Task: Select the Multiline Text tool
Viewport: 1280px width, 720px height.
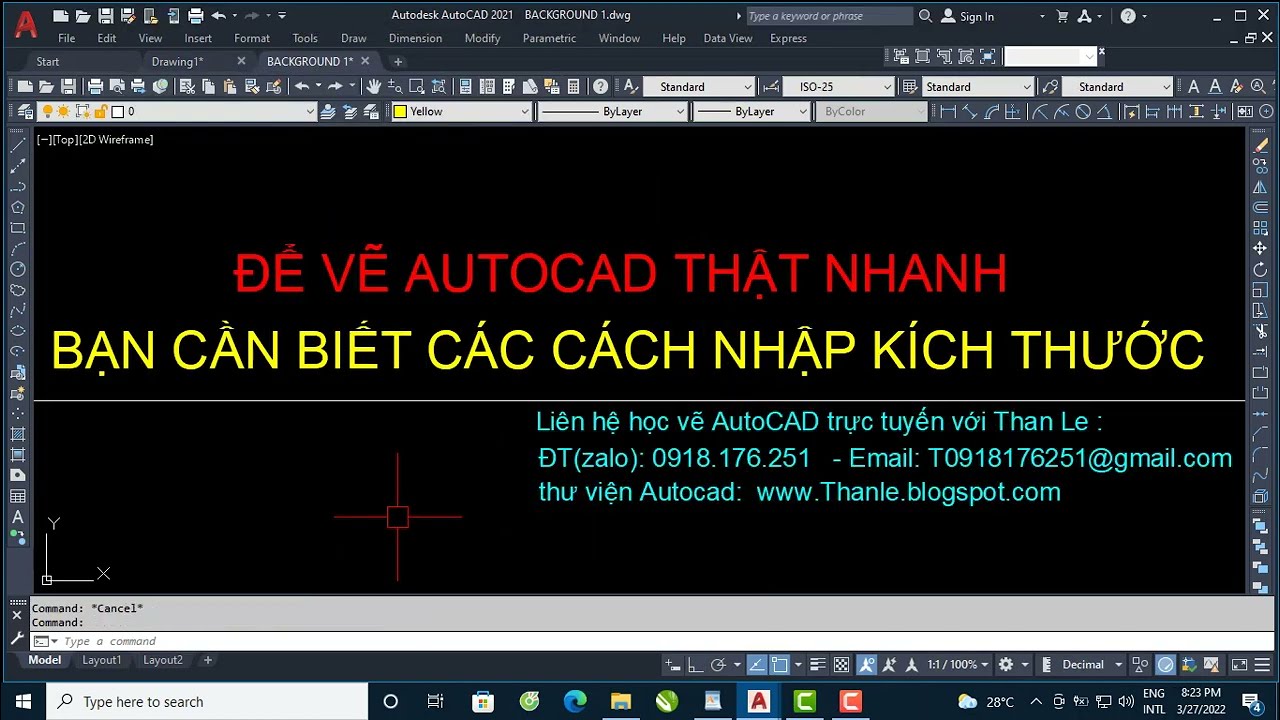Action: [17, 517]
